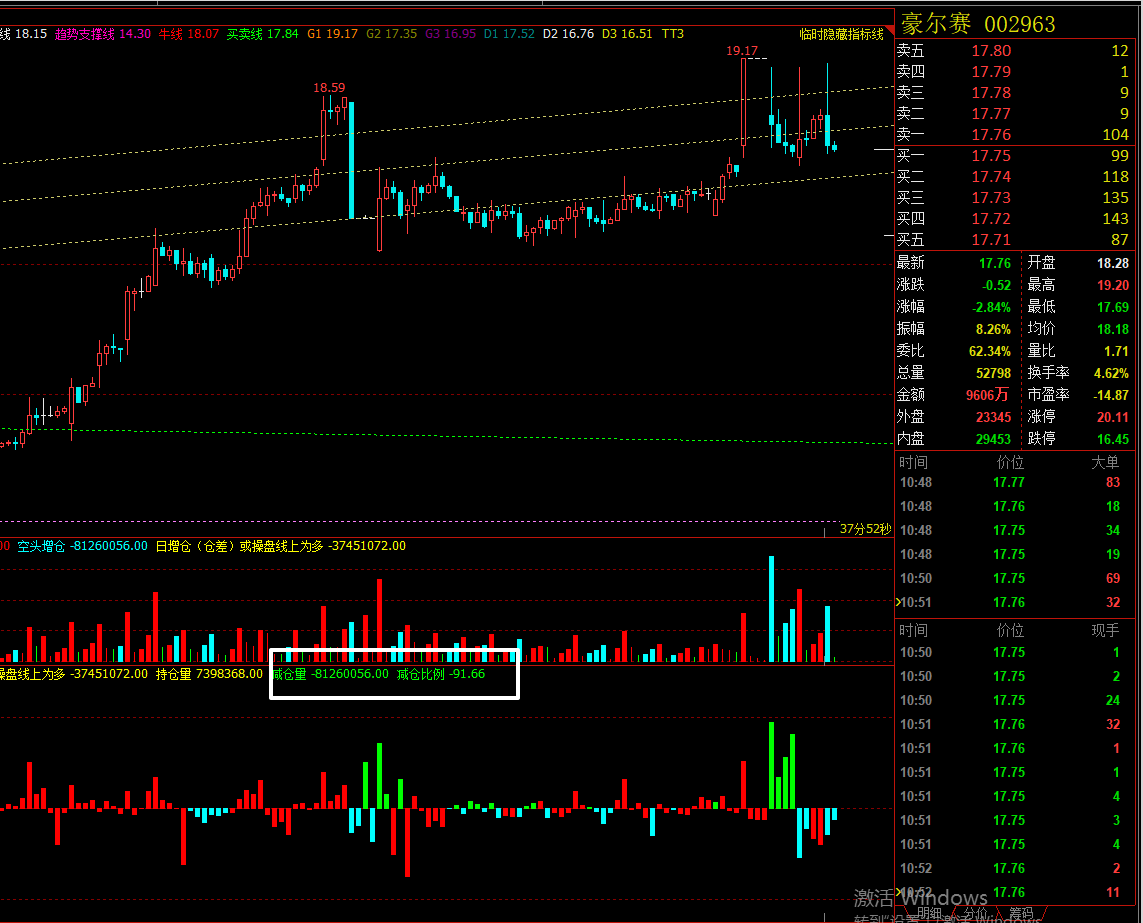Click the G1 19.17 indicator value
The height and width of the screenshot is (923, 1143).
332,34
